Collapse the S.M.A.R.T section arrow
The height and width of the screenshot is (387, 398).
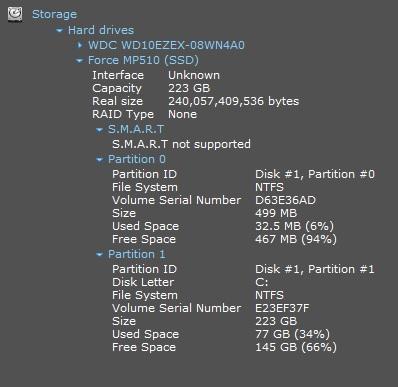pyautogui.click(x=99, y=130)
